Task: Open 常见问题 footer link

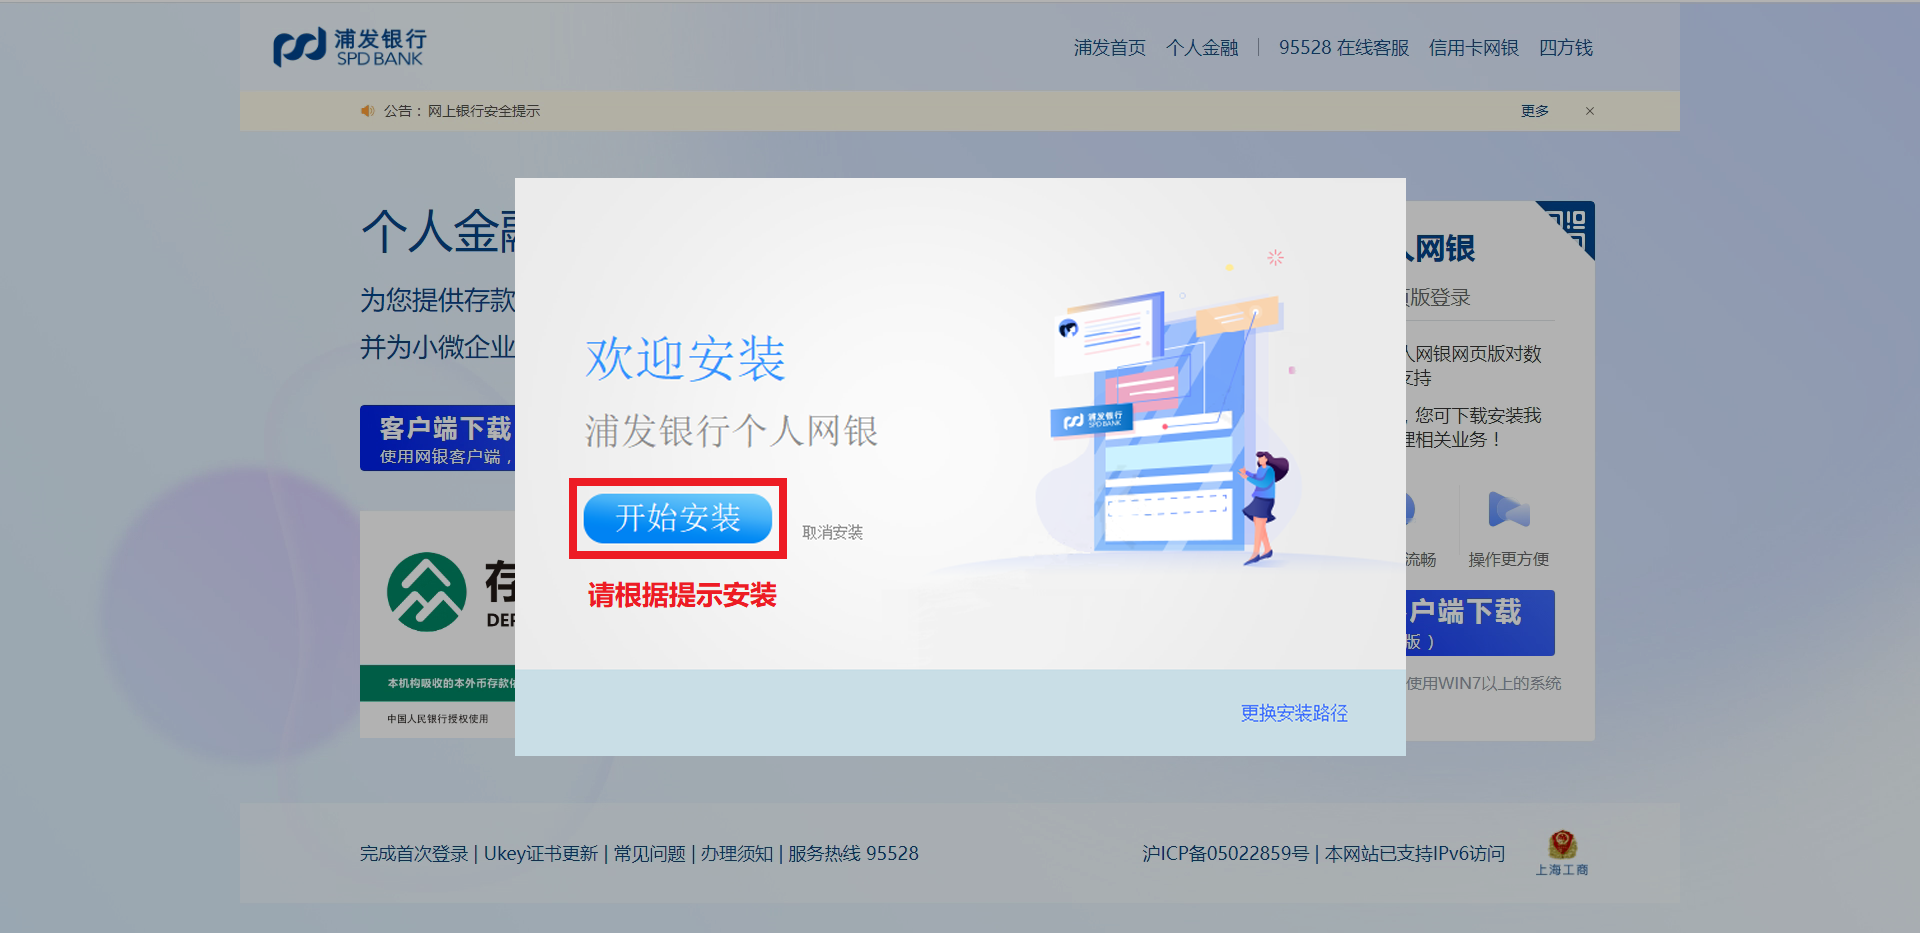Action: pos(650,854)
